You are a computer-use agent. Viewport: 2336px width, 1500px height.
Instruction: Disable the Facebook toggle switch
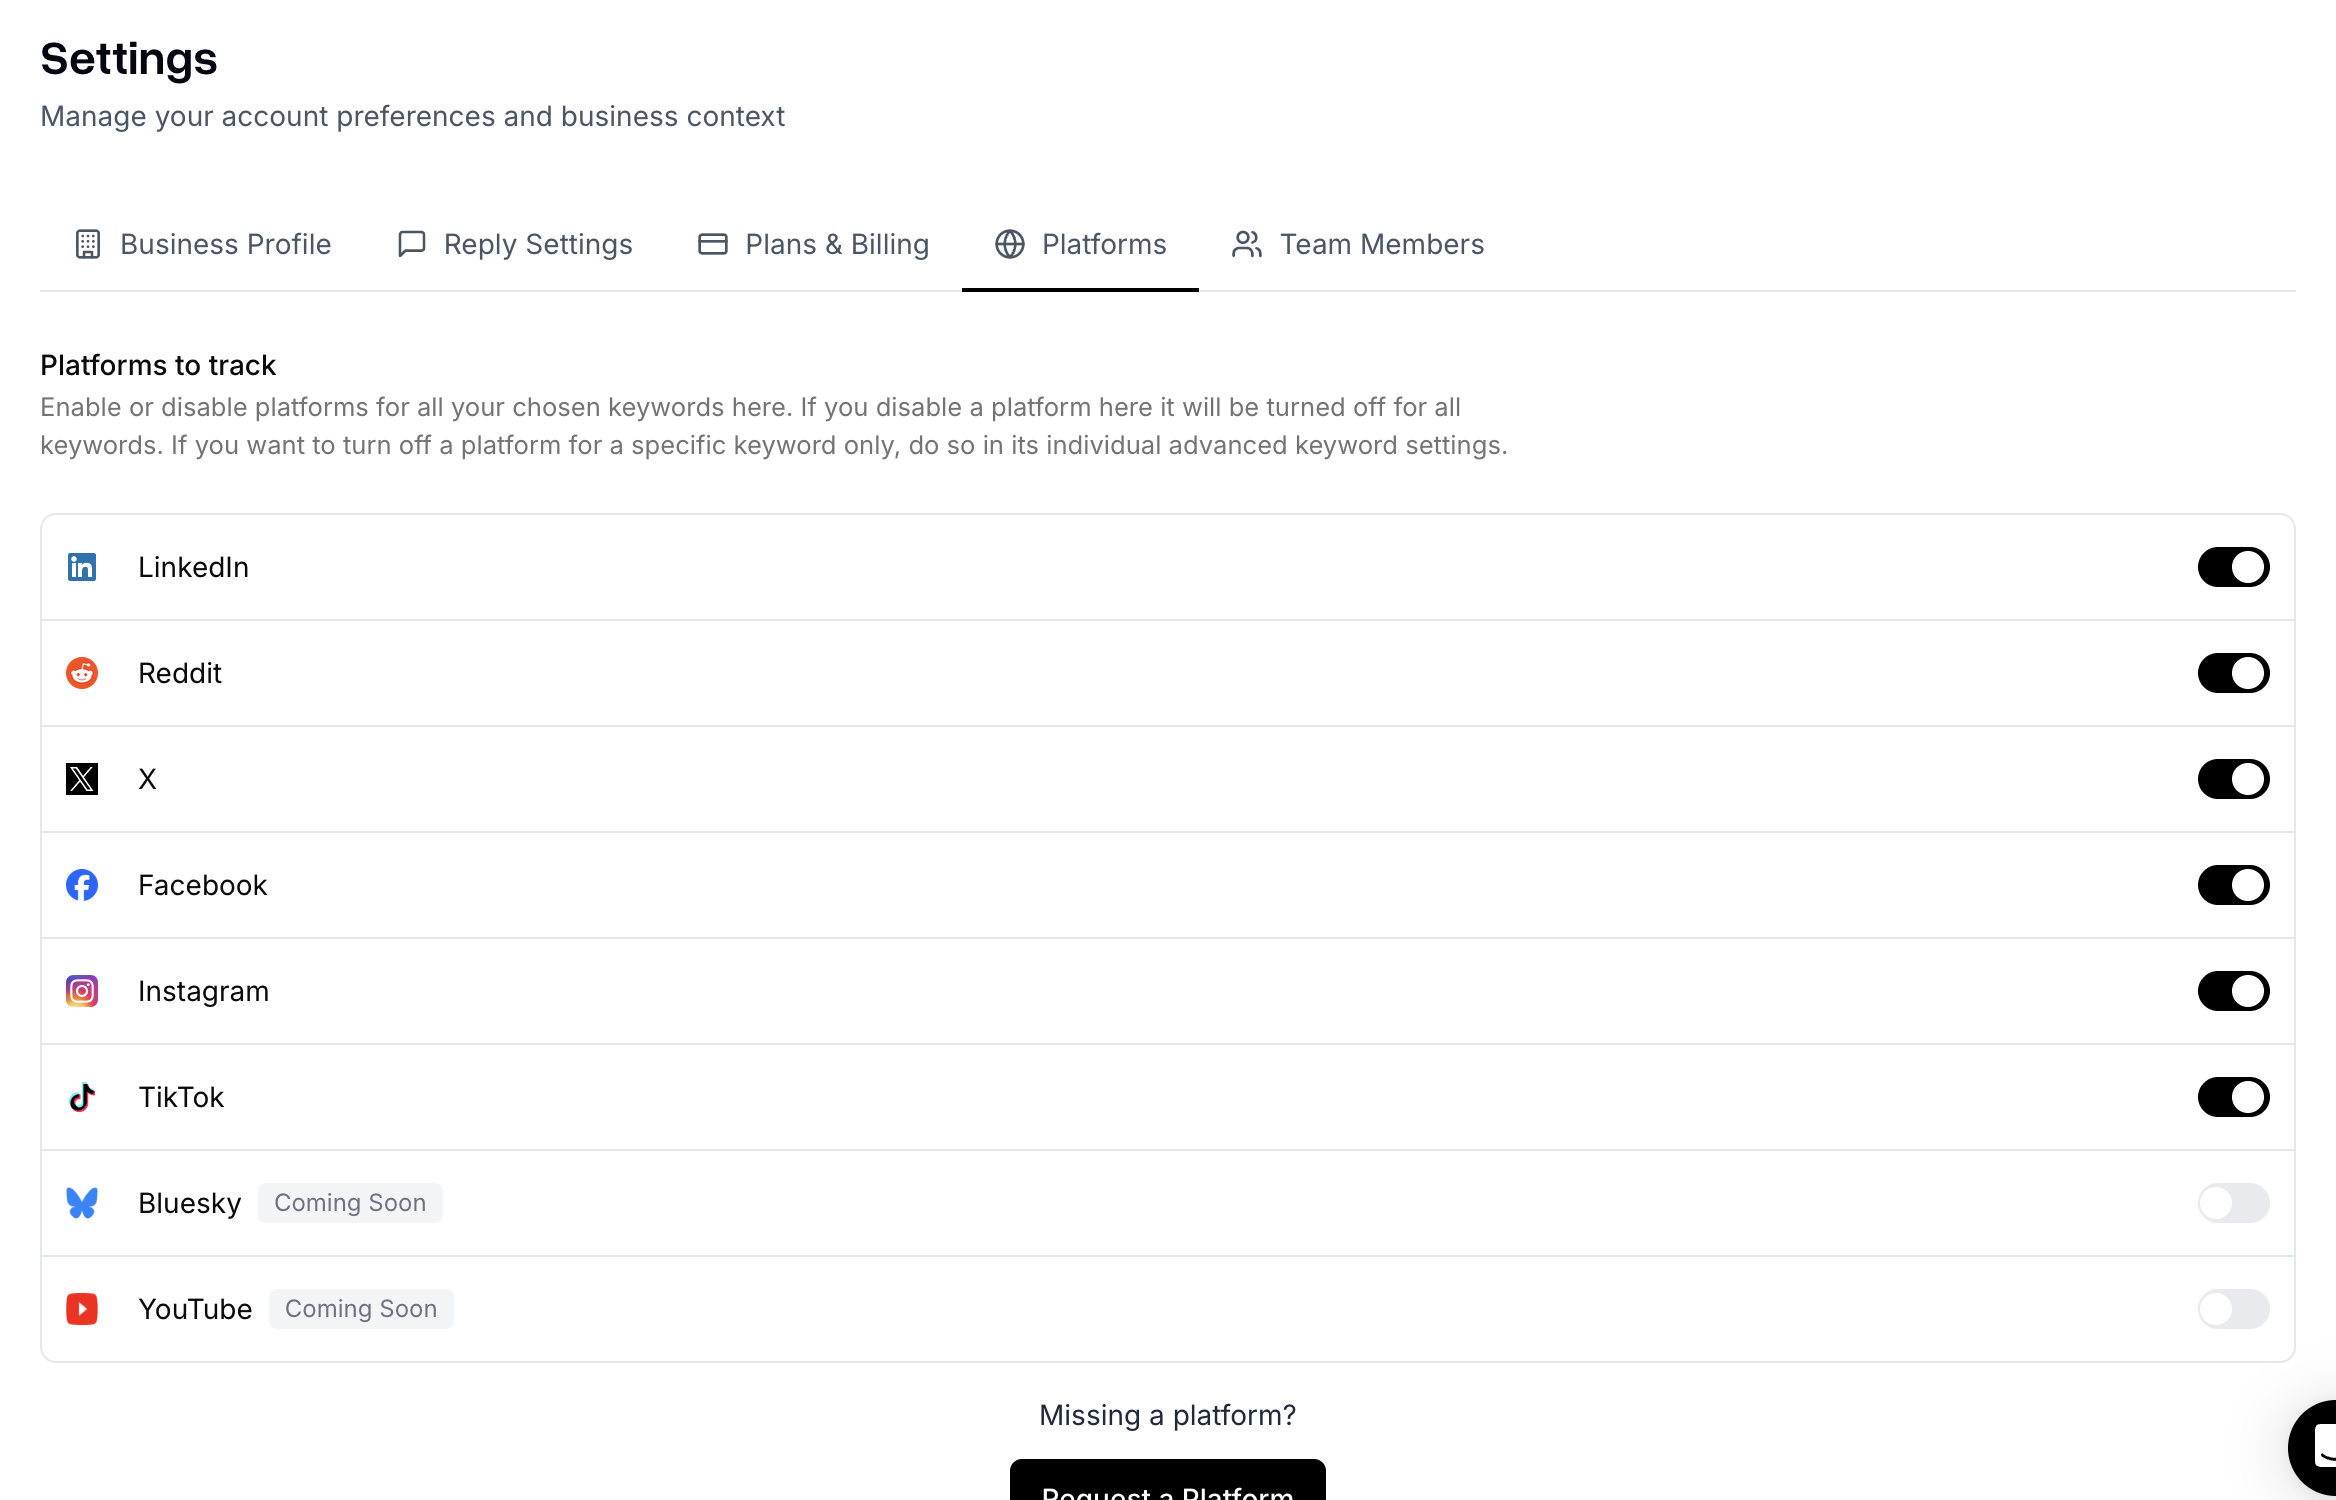click(2233, 885)
